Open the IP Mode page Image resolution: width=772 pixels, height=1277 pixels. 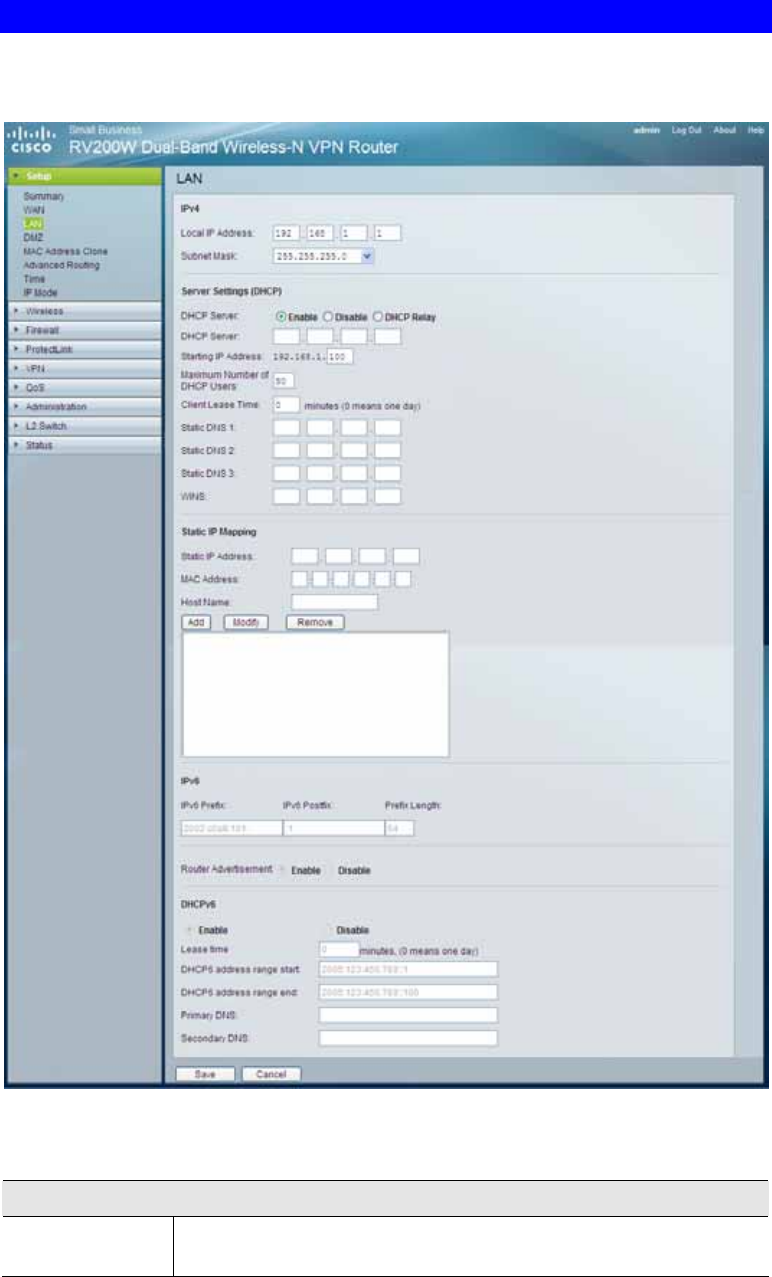pyautogui.click(x=42, y=293)
